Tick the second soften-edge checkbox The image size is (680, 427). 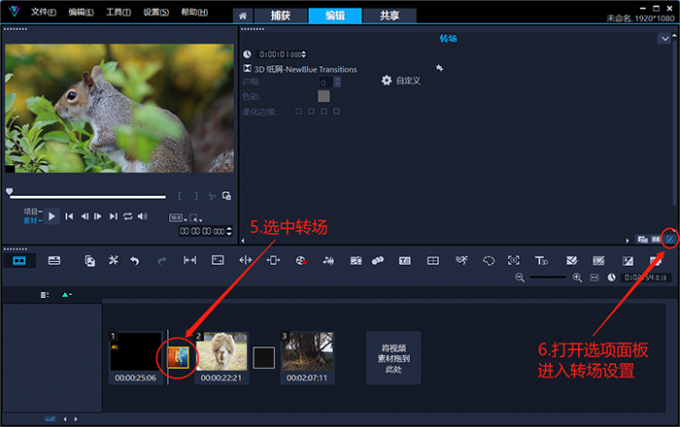[311, 111]
